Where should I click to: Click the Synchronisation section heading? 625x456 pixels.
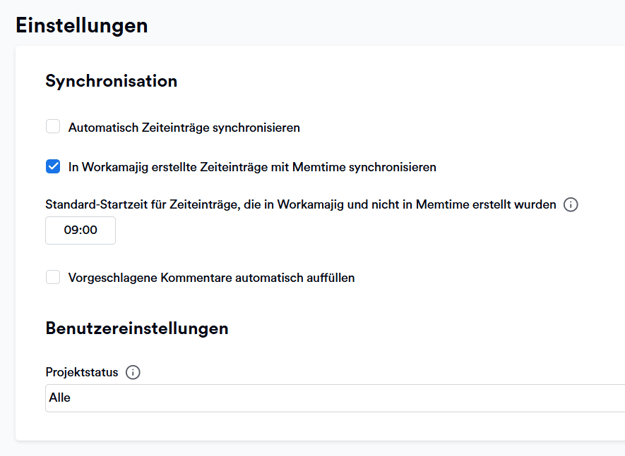tap(111, 81)
